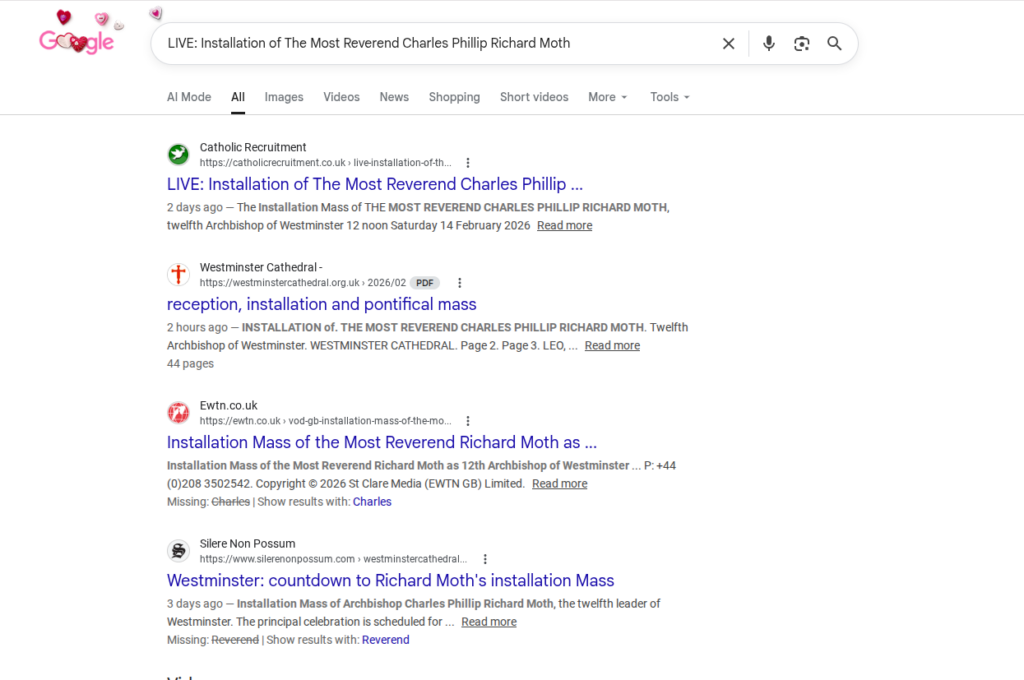Viewport: 1024px width, 680px height.
Task: Click inside the search query text field
Action: tap(430, 43)
